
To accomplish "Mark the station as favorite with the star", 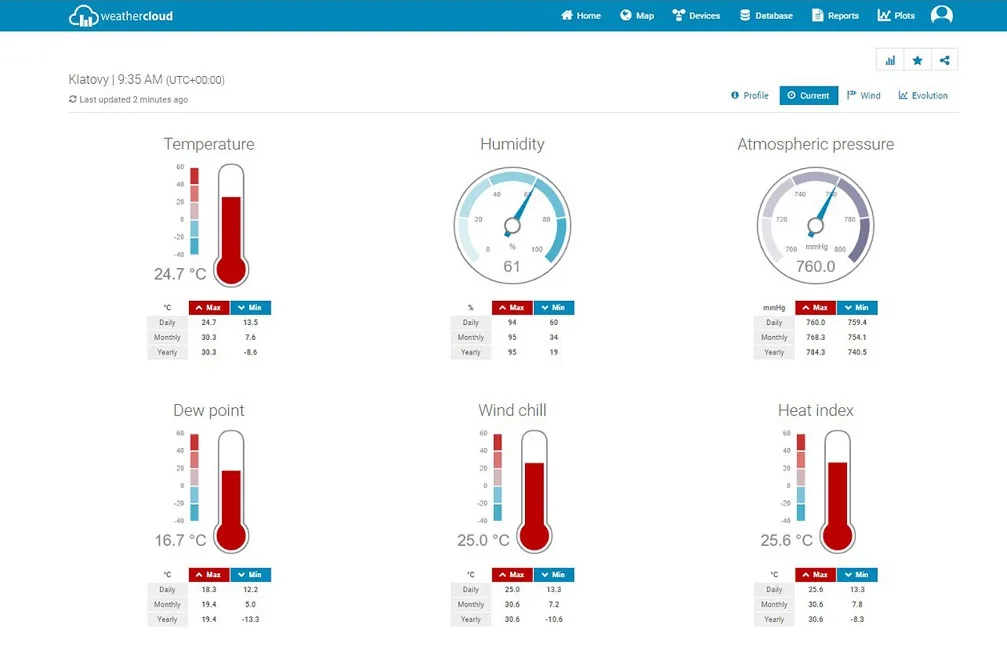I will point(917,60).
